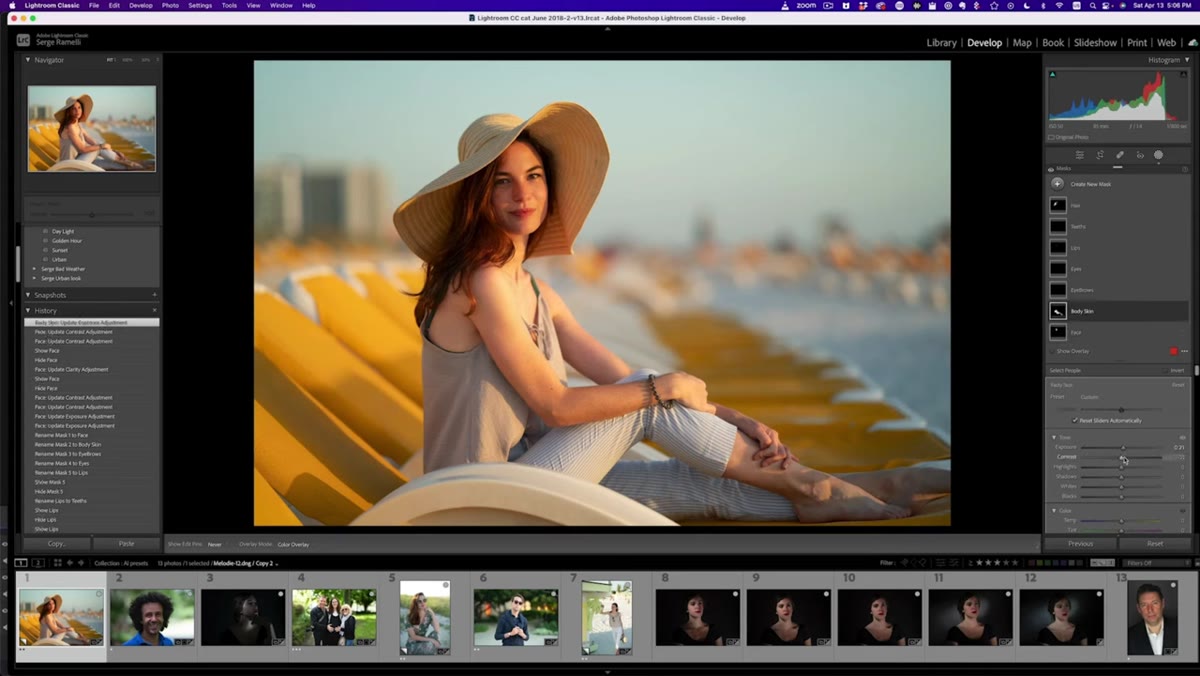This screenshot has width=1200, height=676.
Task: Select the Red Eye correction icon
Action: click(x=1140, y=155)
